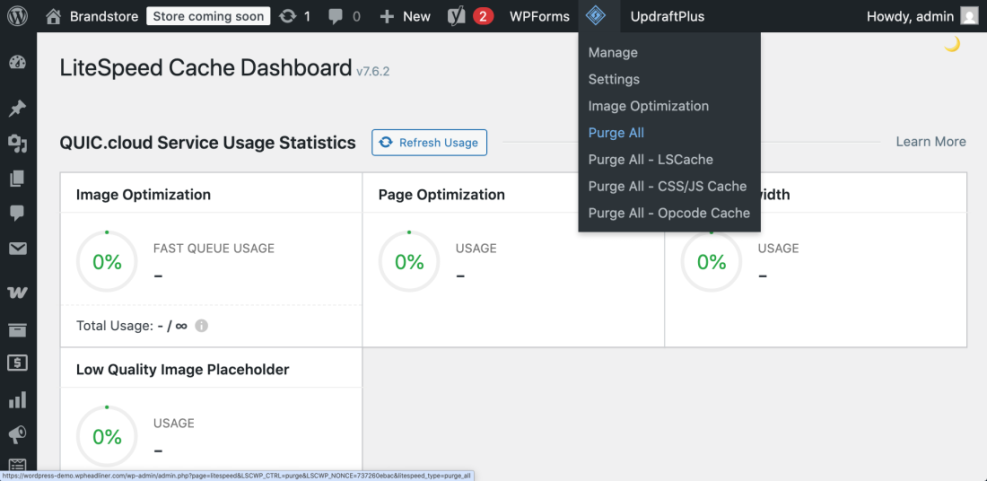This screenshot has height=481, width=987.
Task: Open the WPForms admin bar item
Action: [x=539, y=16]
